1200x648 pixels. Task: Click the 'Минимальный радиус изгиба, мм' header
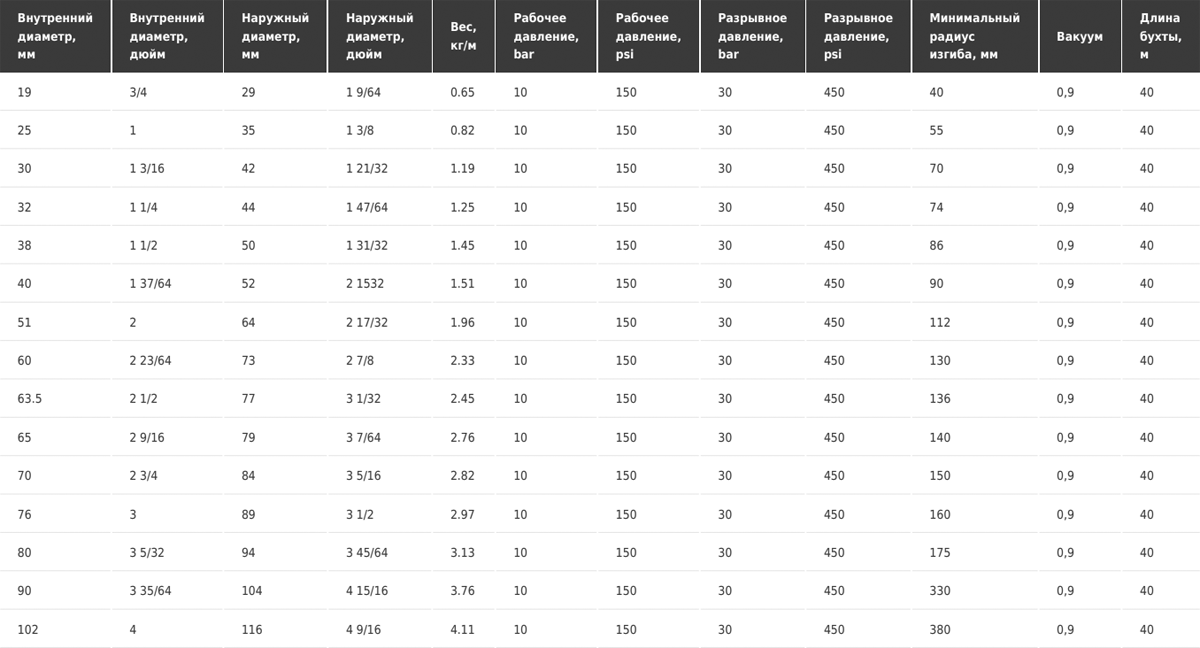click(975, 36)
